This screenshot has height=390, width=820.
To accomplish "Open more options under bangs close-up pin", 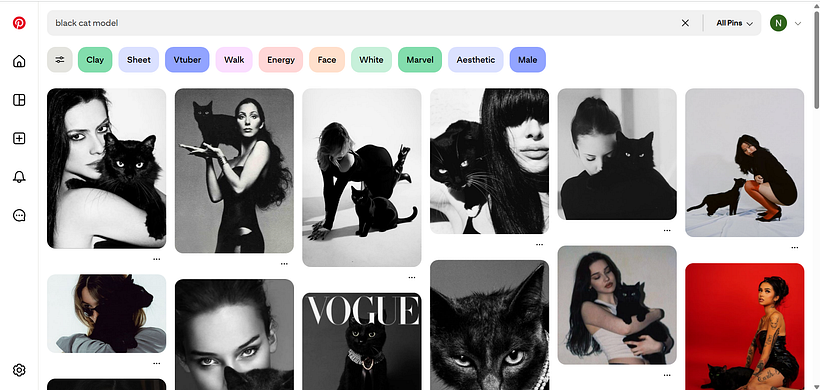I will 540,244.
